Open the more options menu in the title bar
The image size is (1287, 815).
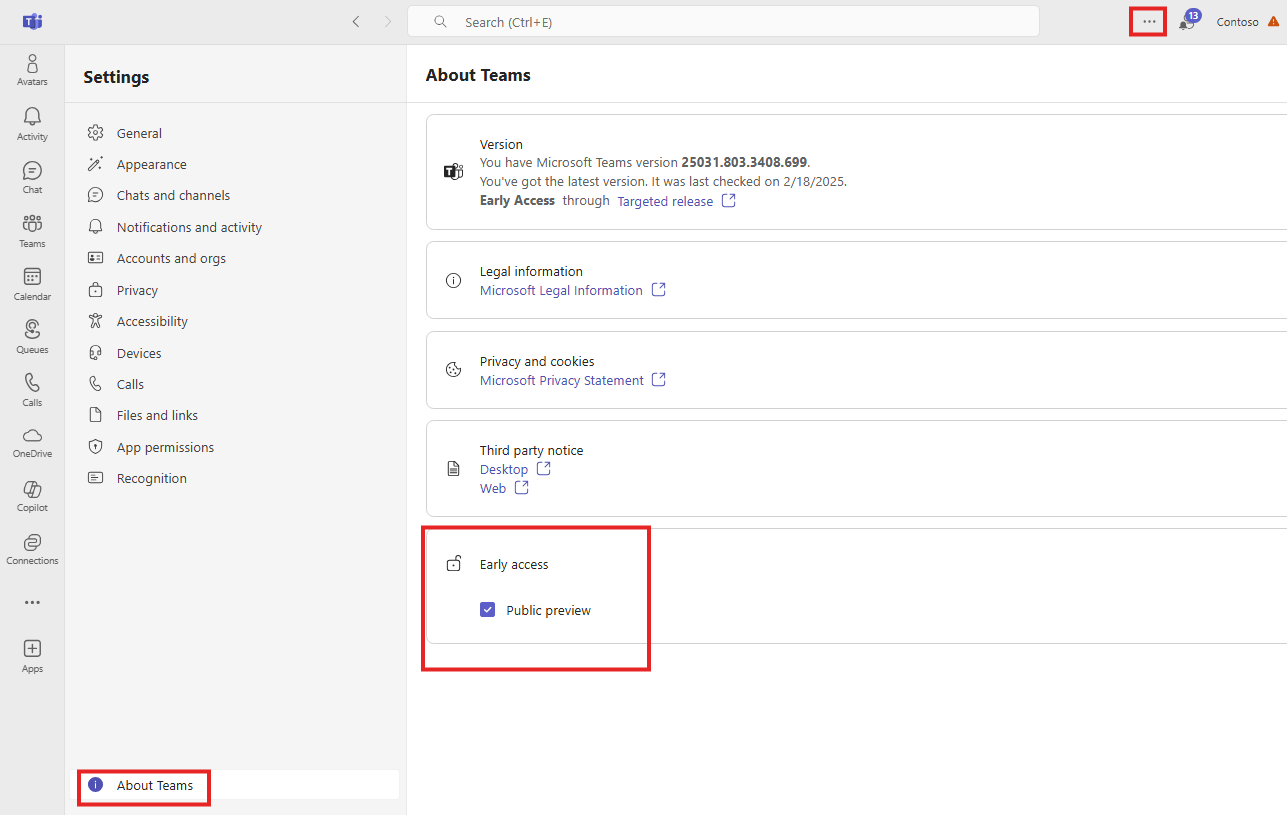click(1147, 20)
